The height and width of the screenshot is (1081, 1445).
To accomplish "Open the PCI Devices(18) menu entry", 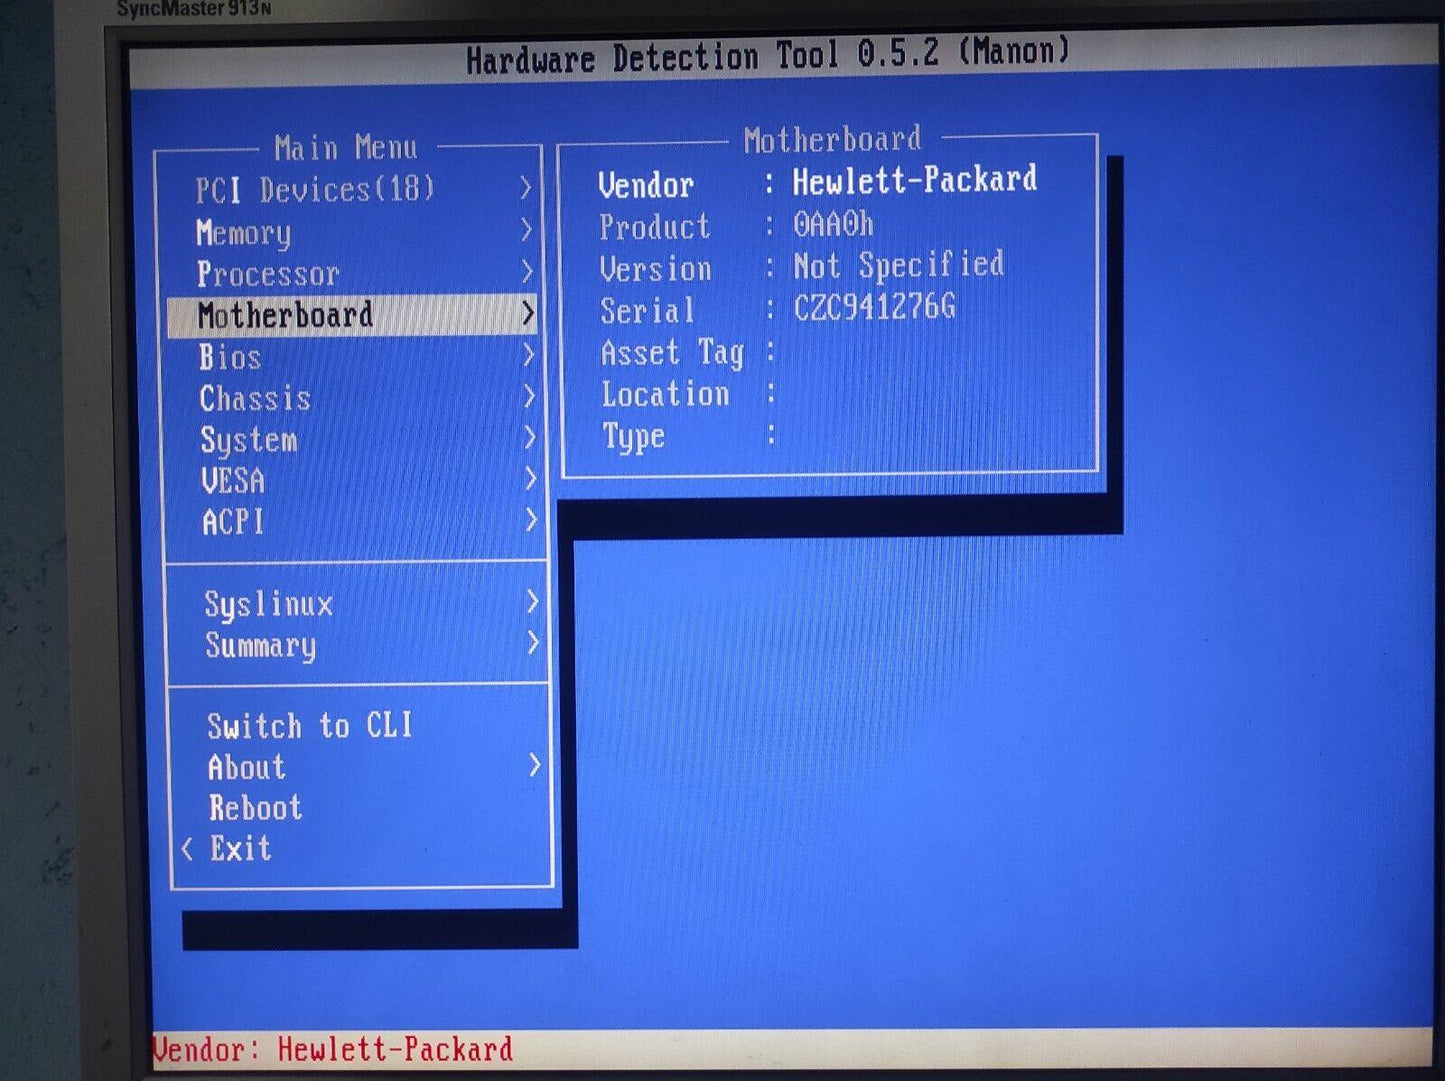I will [x=315, y=189].
